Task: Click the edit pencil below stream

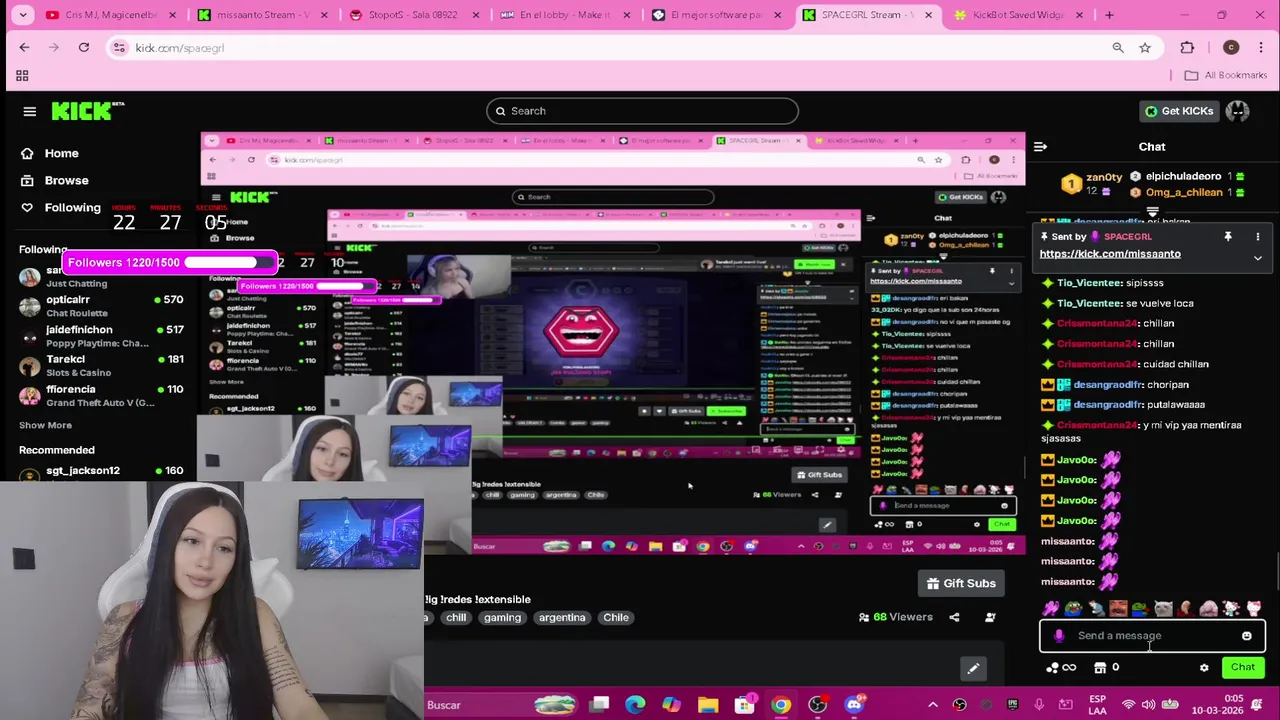Action: (973, 669)
